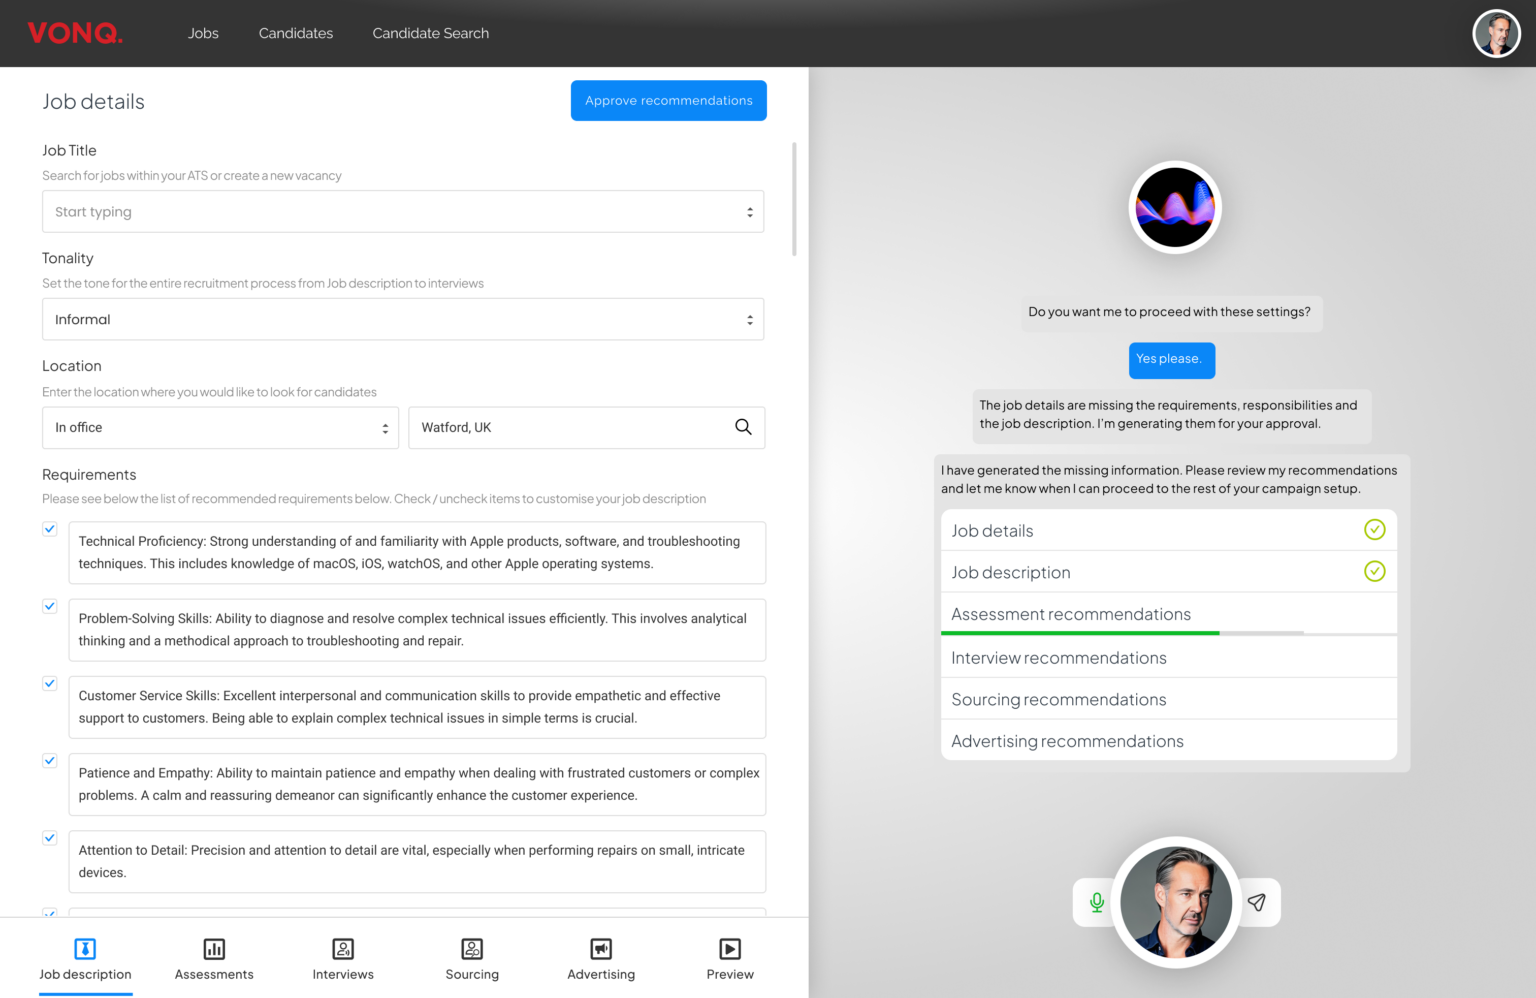Click the location search magnifier icon

point(743,427)
